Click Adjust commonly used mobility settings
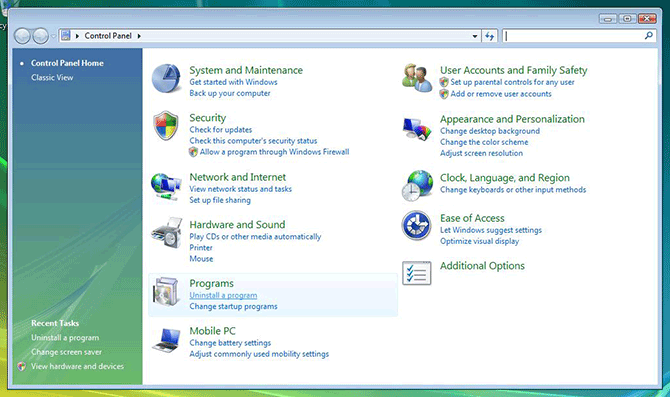 tap(259, 354)
